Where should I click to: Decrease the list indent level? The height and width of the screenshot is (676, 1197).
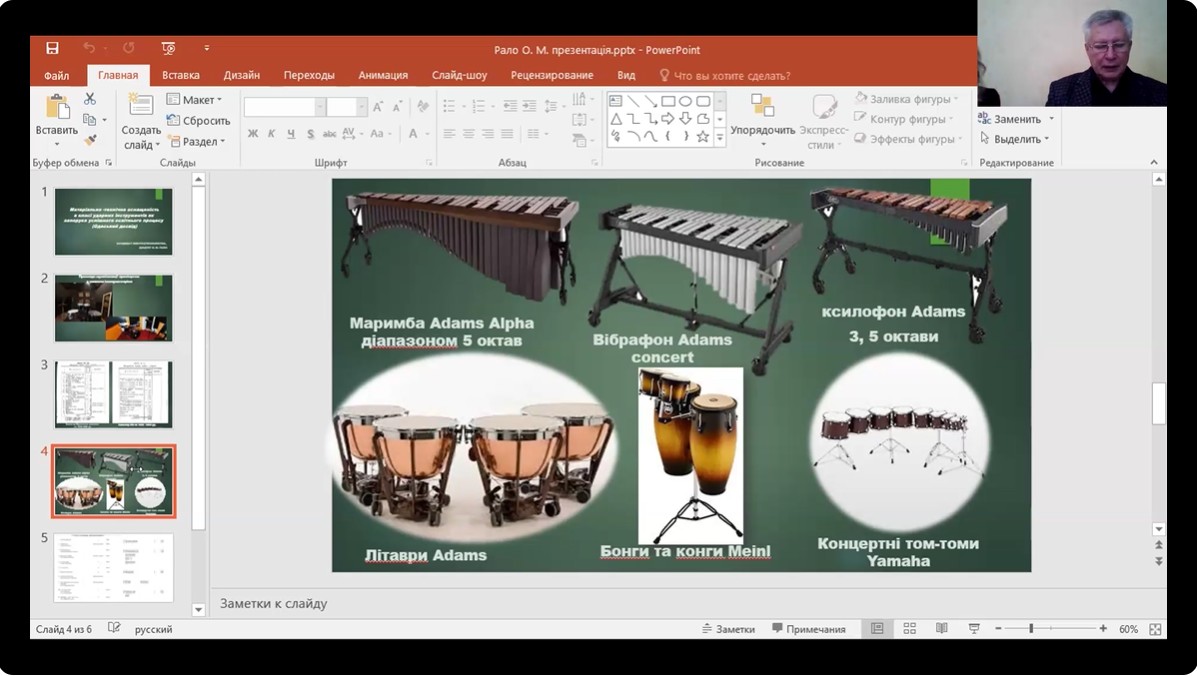[x=510, y=107]
